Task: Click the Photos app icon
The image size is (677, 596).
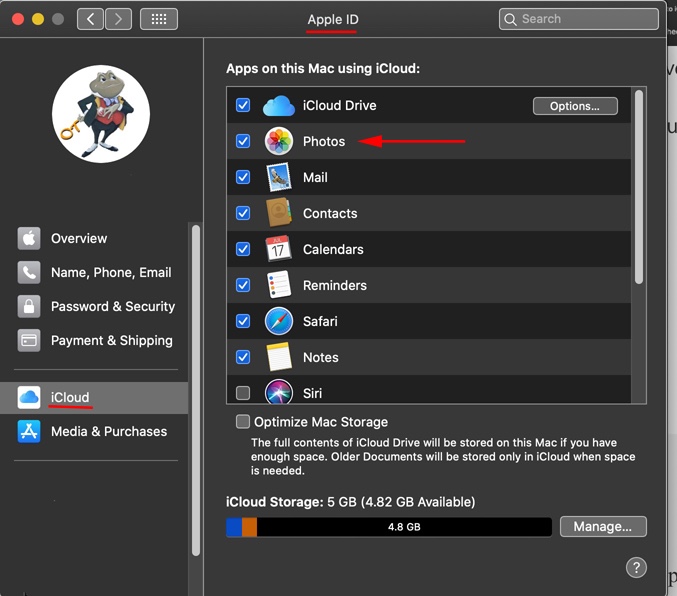Action: (x=278, y=141)
